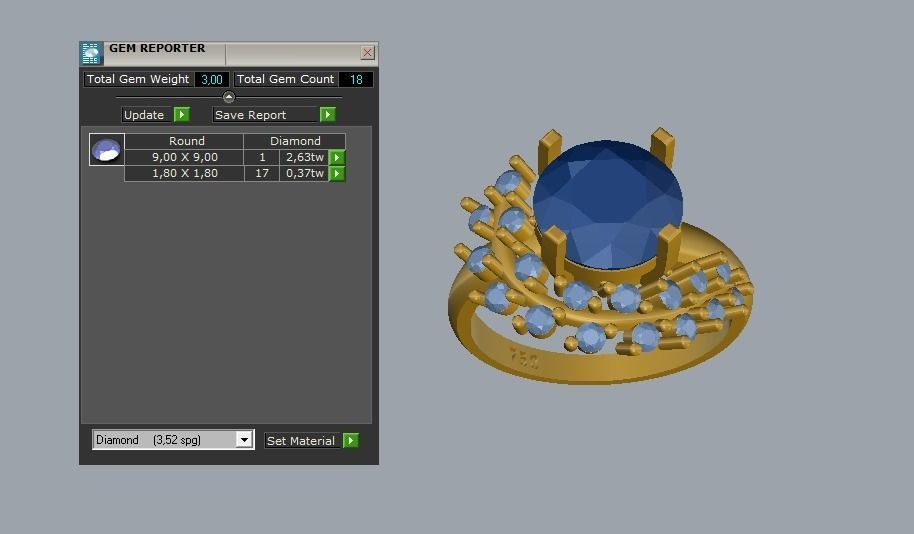Screen dimensions: 914x534
Task: Click the quantity 17 cell
Action: point(262,174)
